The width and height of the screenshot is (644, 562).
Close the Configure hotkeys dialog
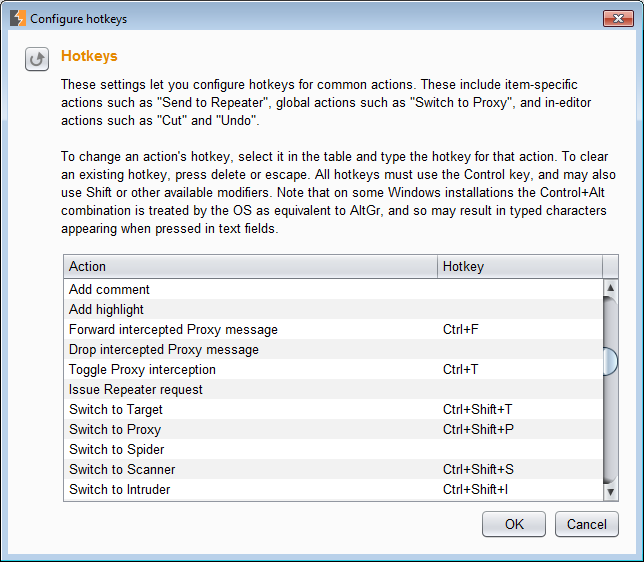[x=618, y=18]
